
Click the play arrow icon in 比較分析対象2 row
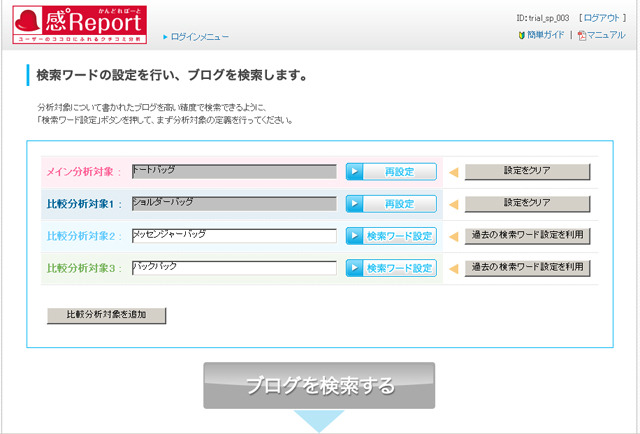point(354,236)
